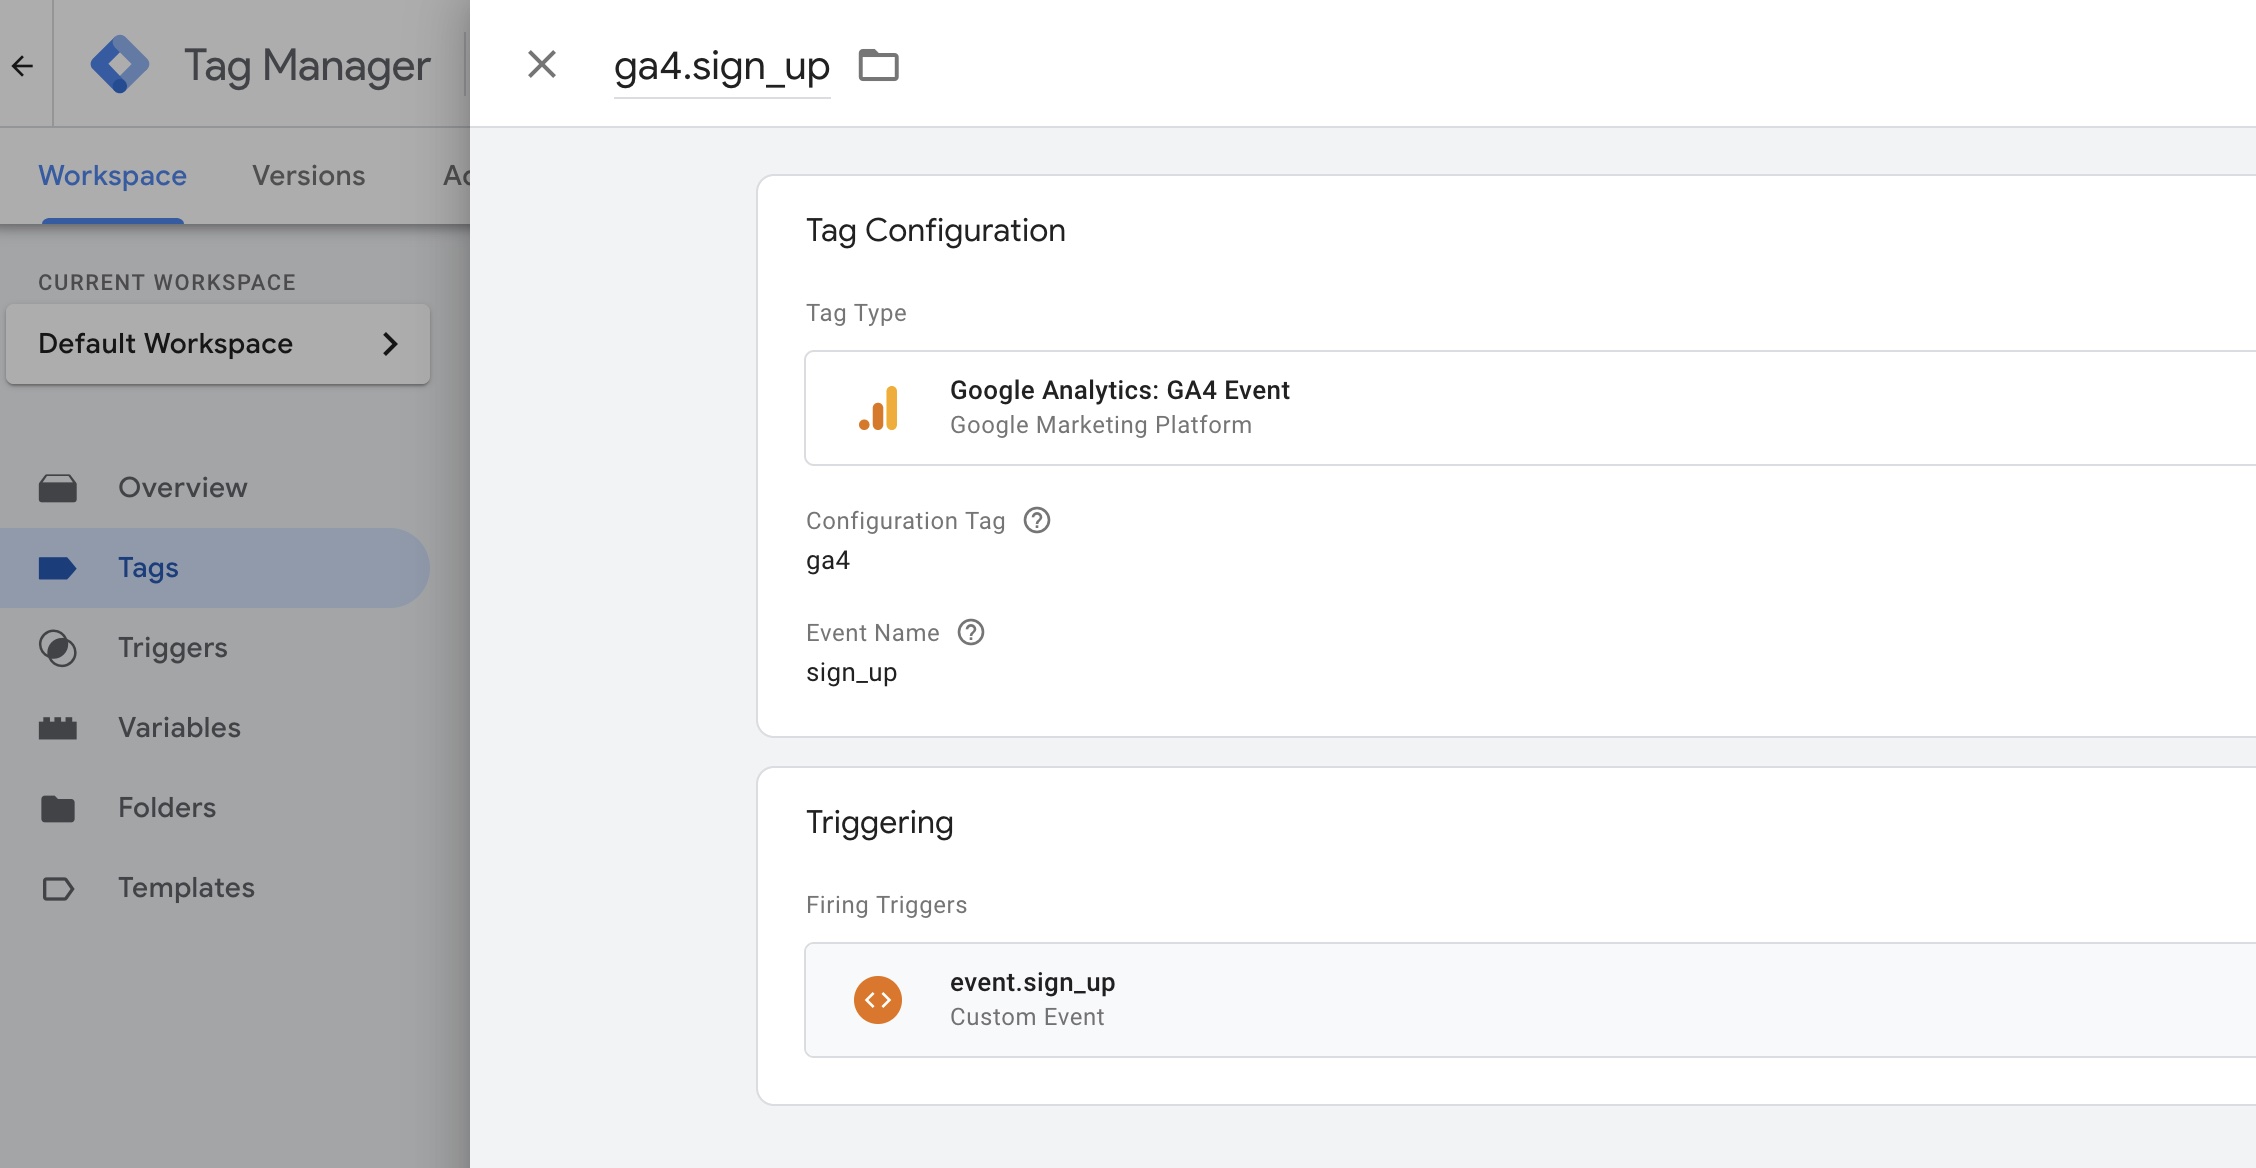Go to Triggers in the sidebar
This screenshot has width=2256, height=1168.
[172, 648]
